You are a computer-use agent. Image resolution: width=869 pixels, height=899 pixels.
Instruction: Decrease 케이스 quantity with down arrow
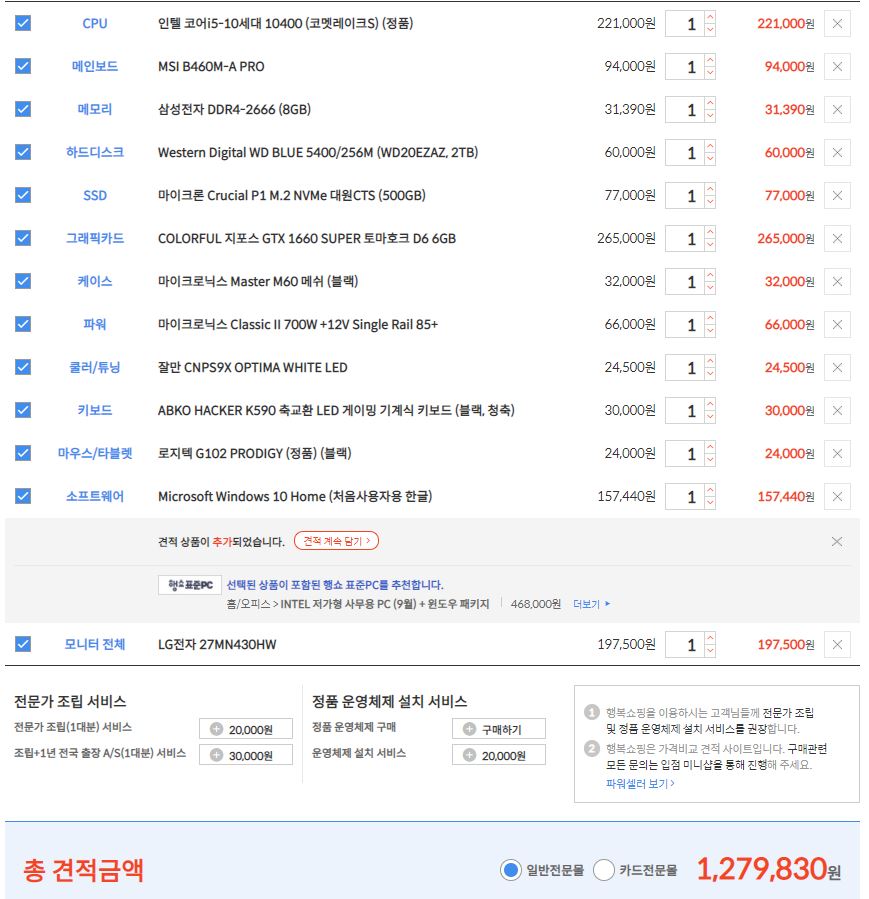pos(710,288)
